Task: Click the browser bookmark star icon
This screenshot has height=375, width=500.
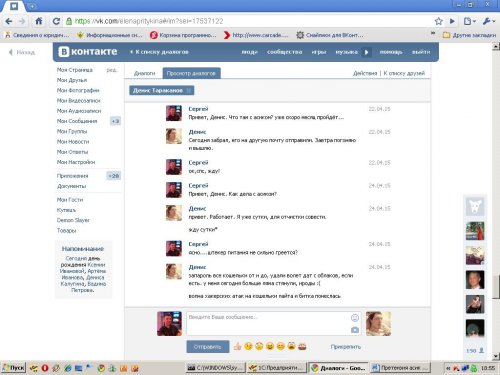Action: tap(439, 21)
